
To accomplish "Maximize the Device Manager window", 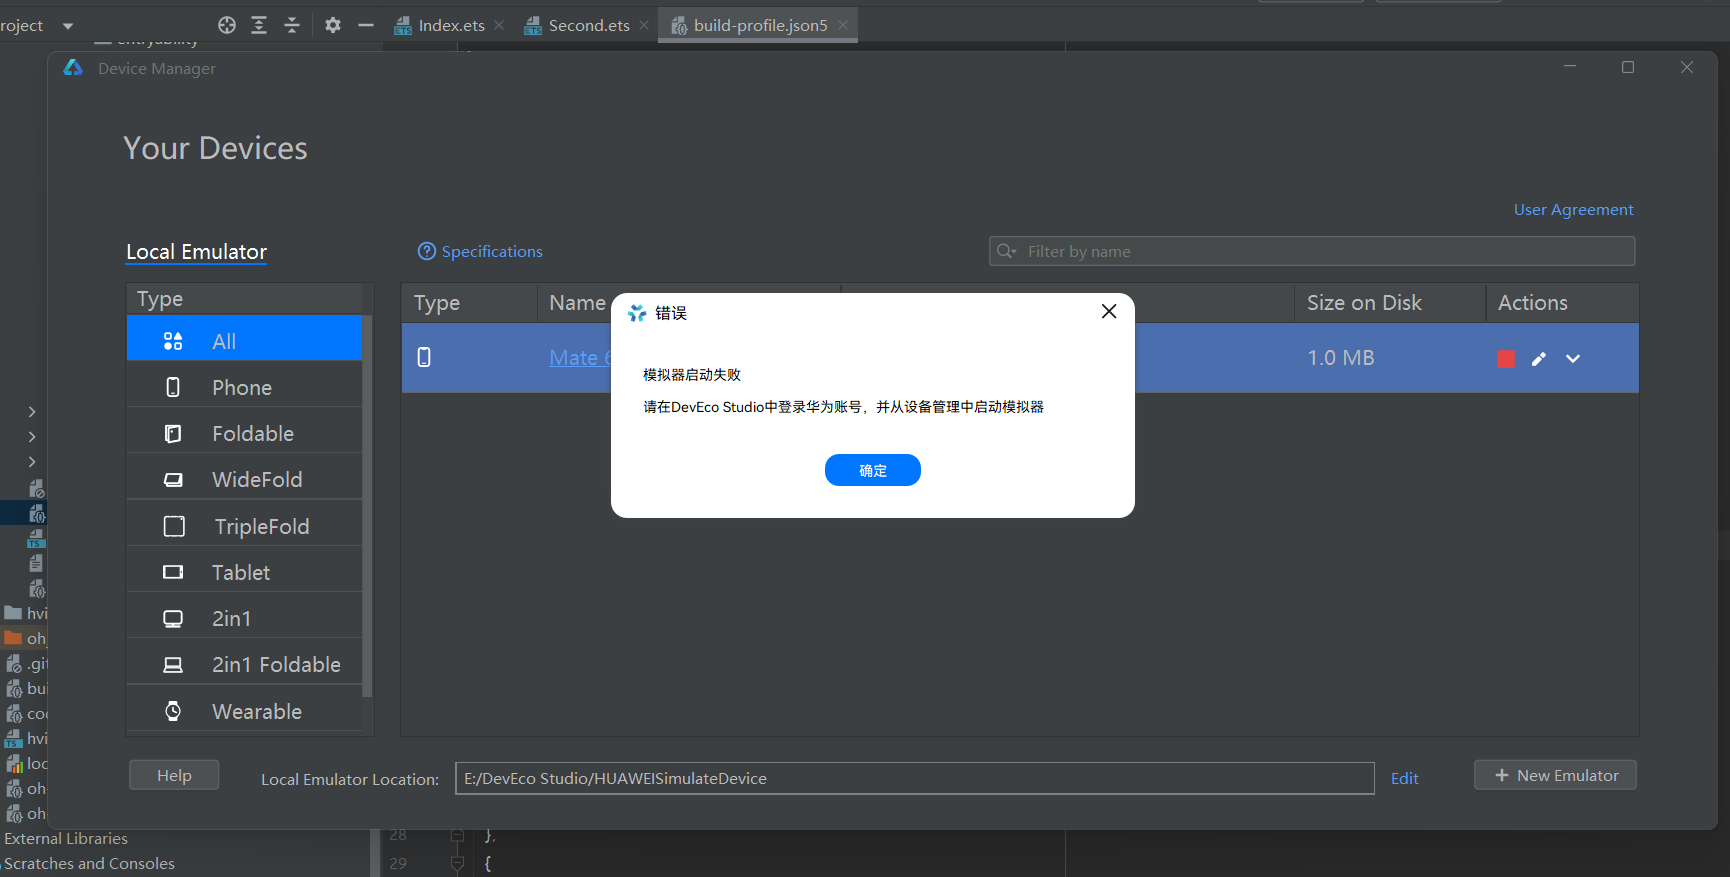I will coord(1628,67).
